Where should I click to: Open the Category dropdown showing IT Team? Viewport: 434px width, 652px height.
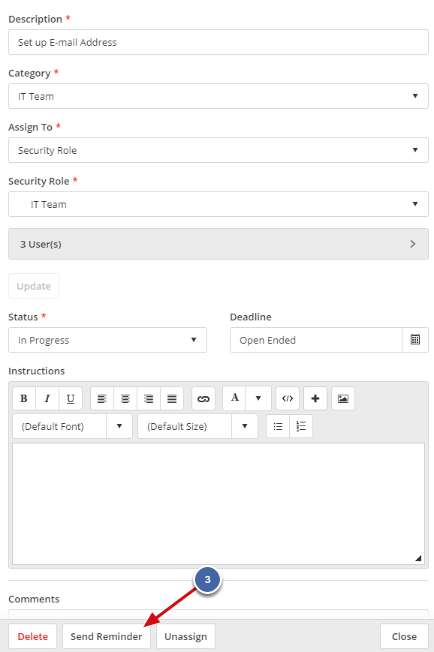218,96
